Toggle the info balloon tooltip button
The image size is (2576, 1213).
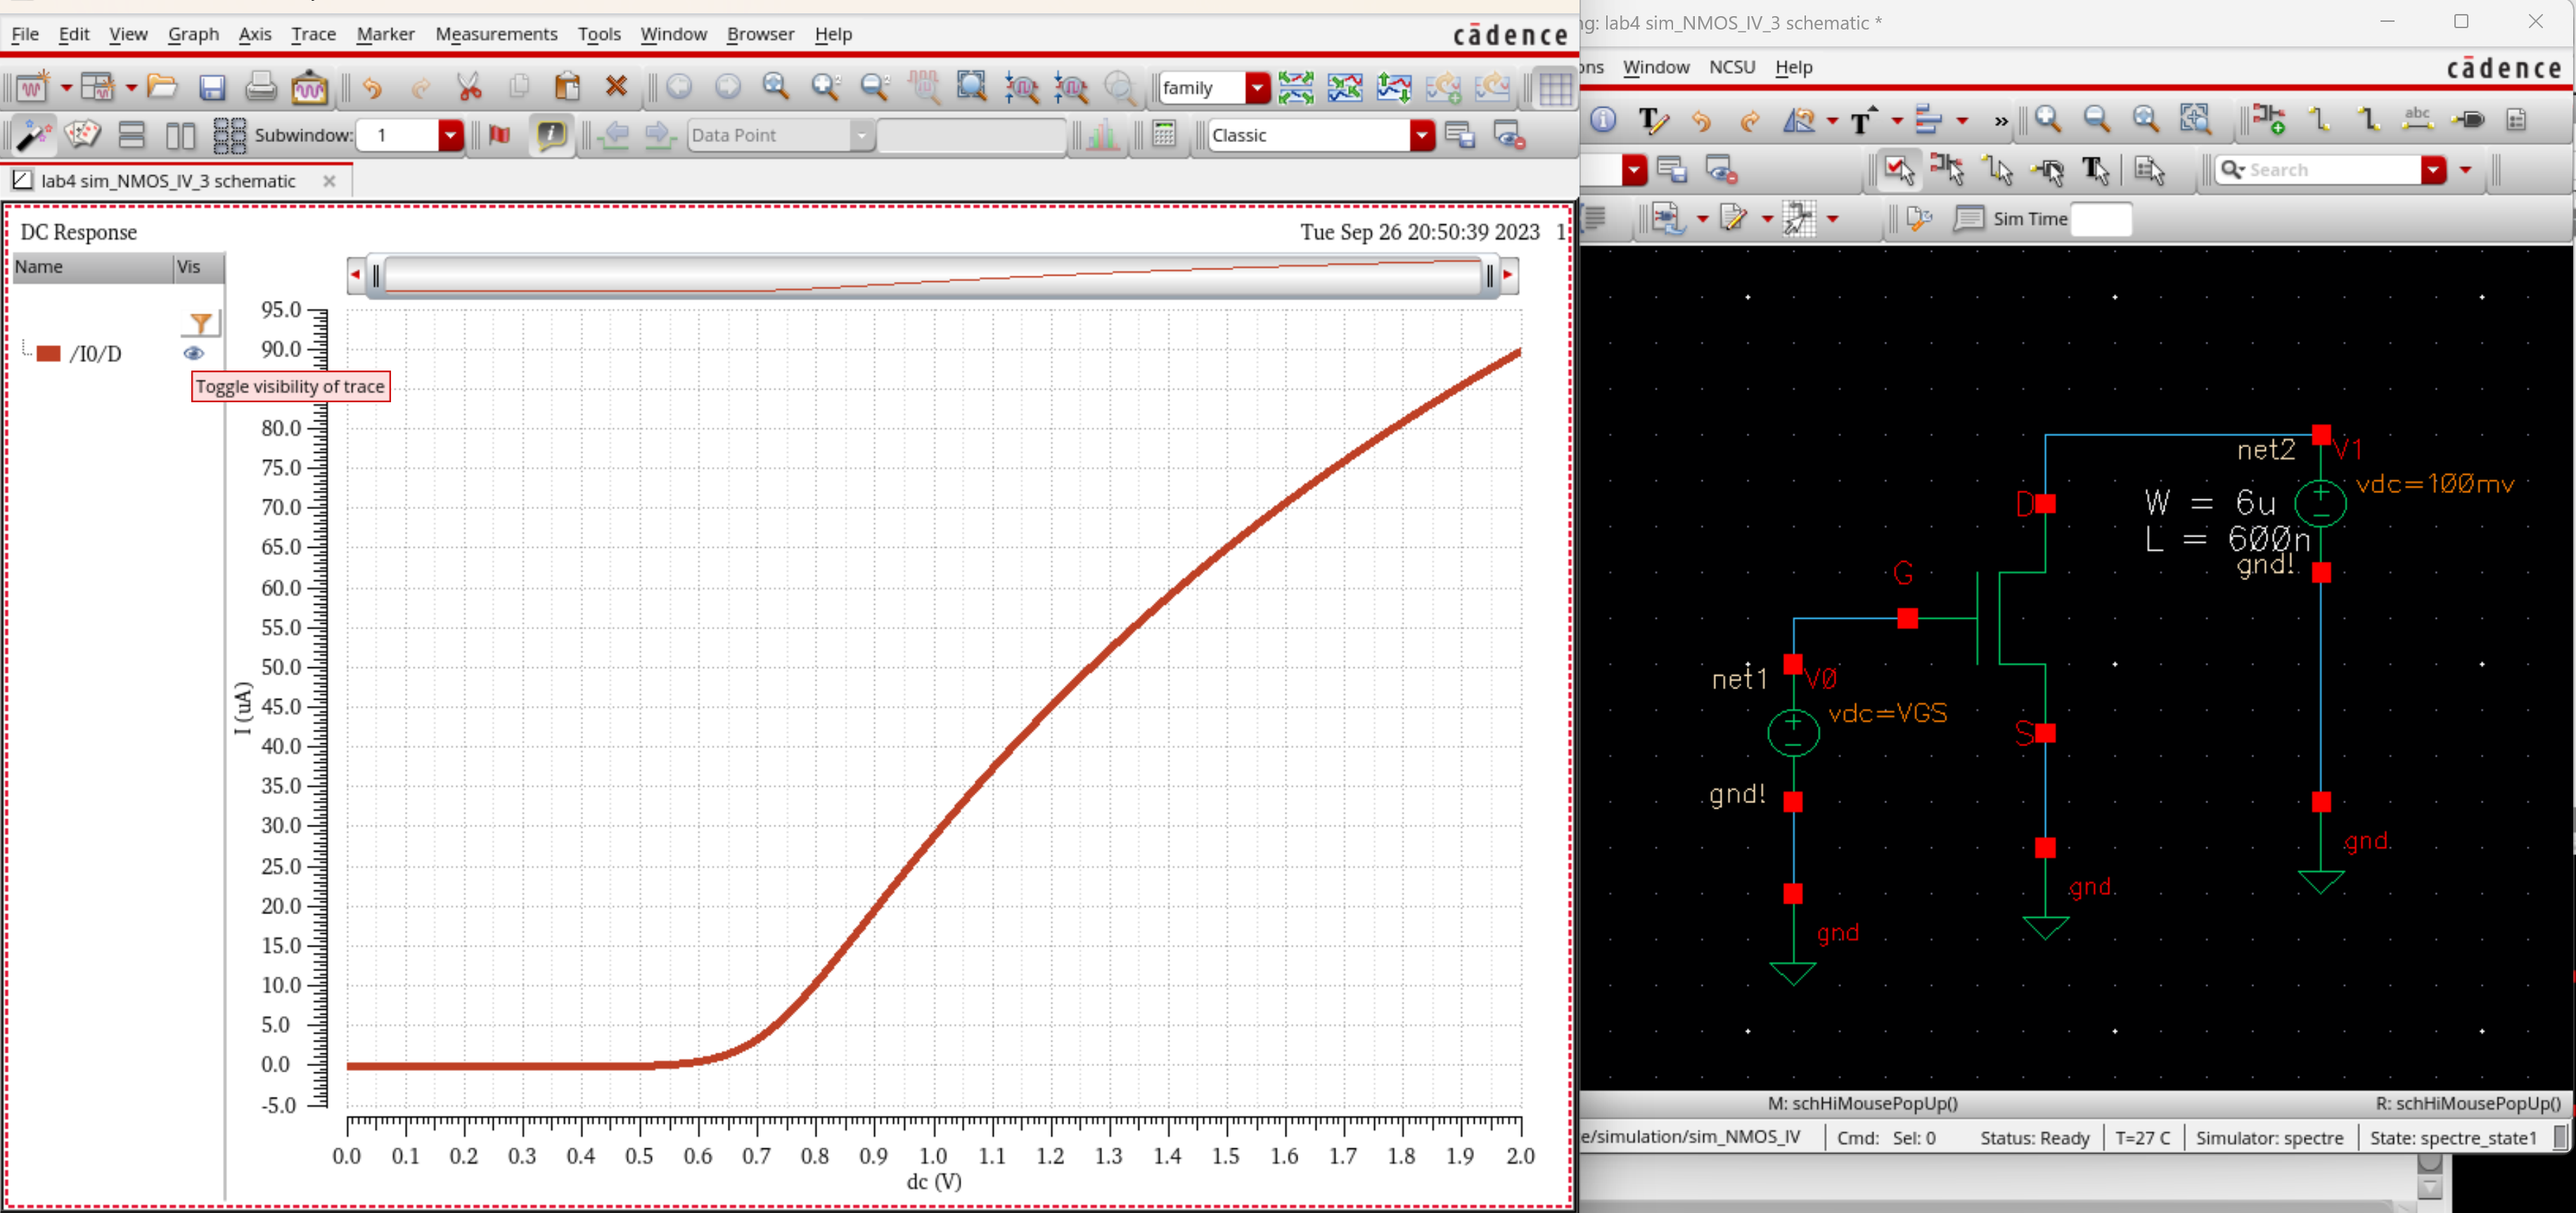pos(550,134)
